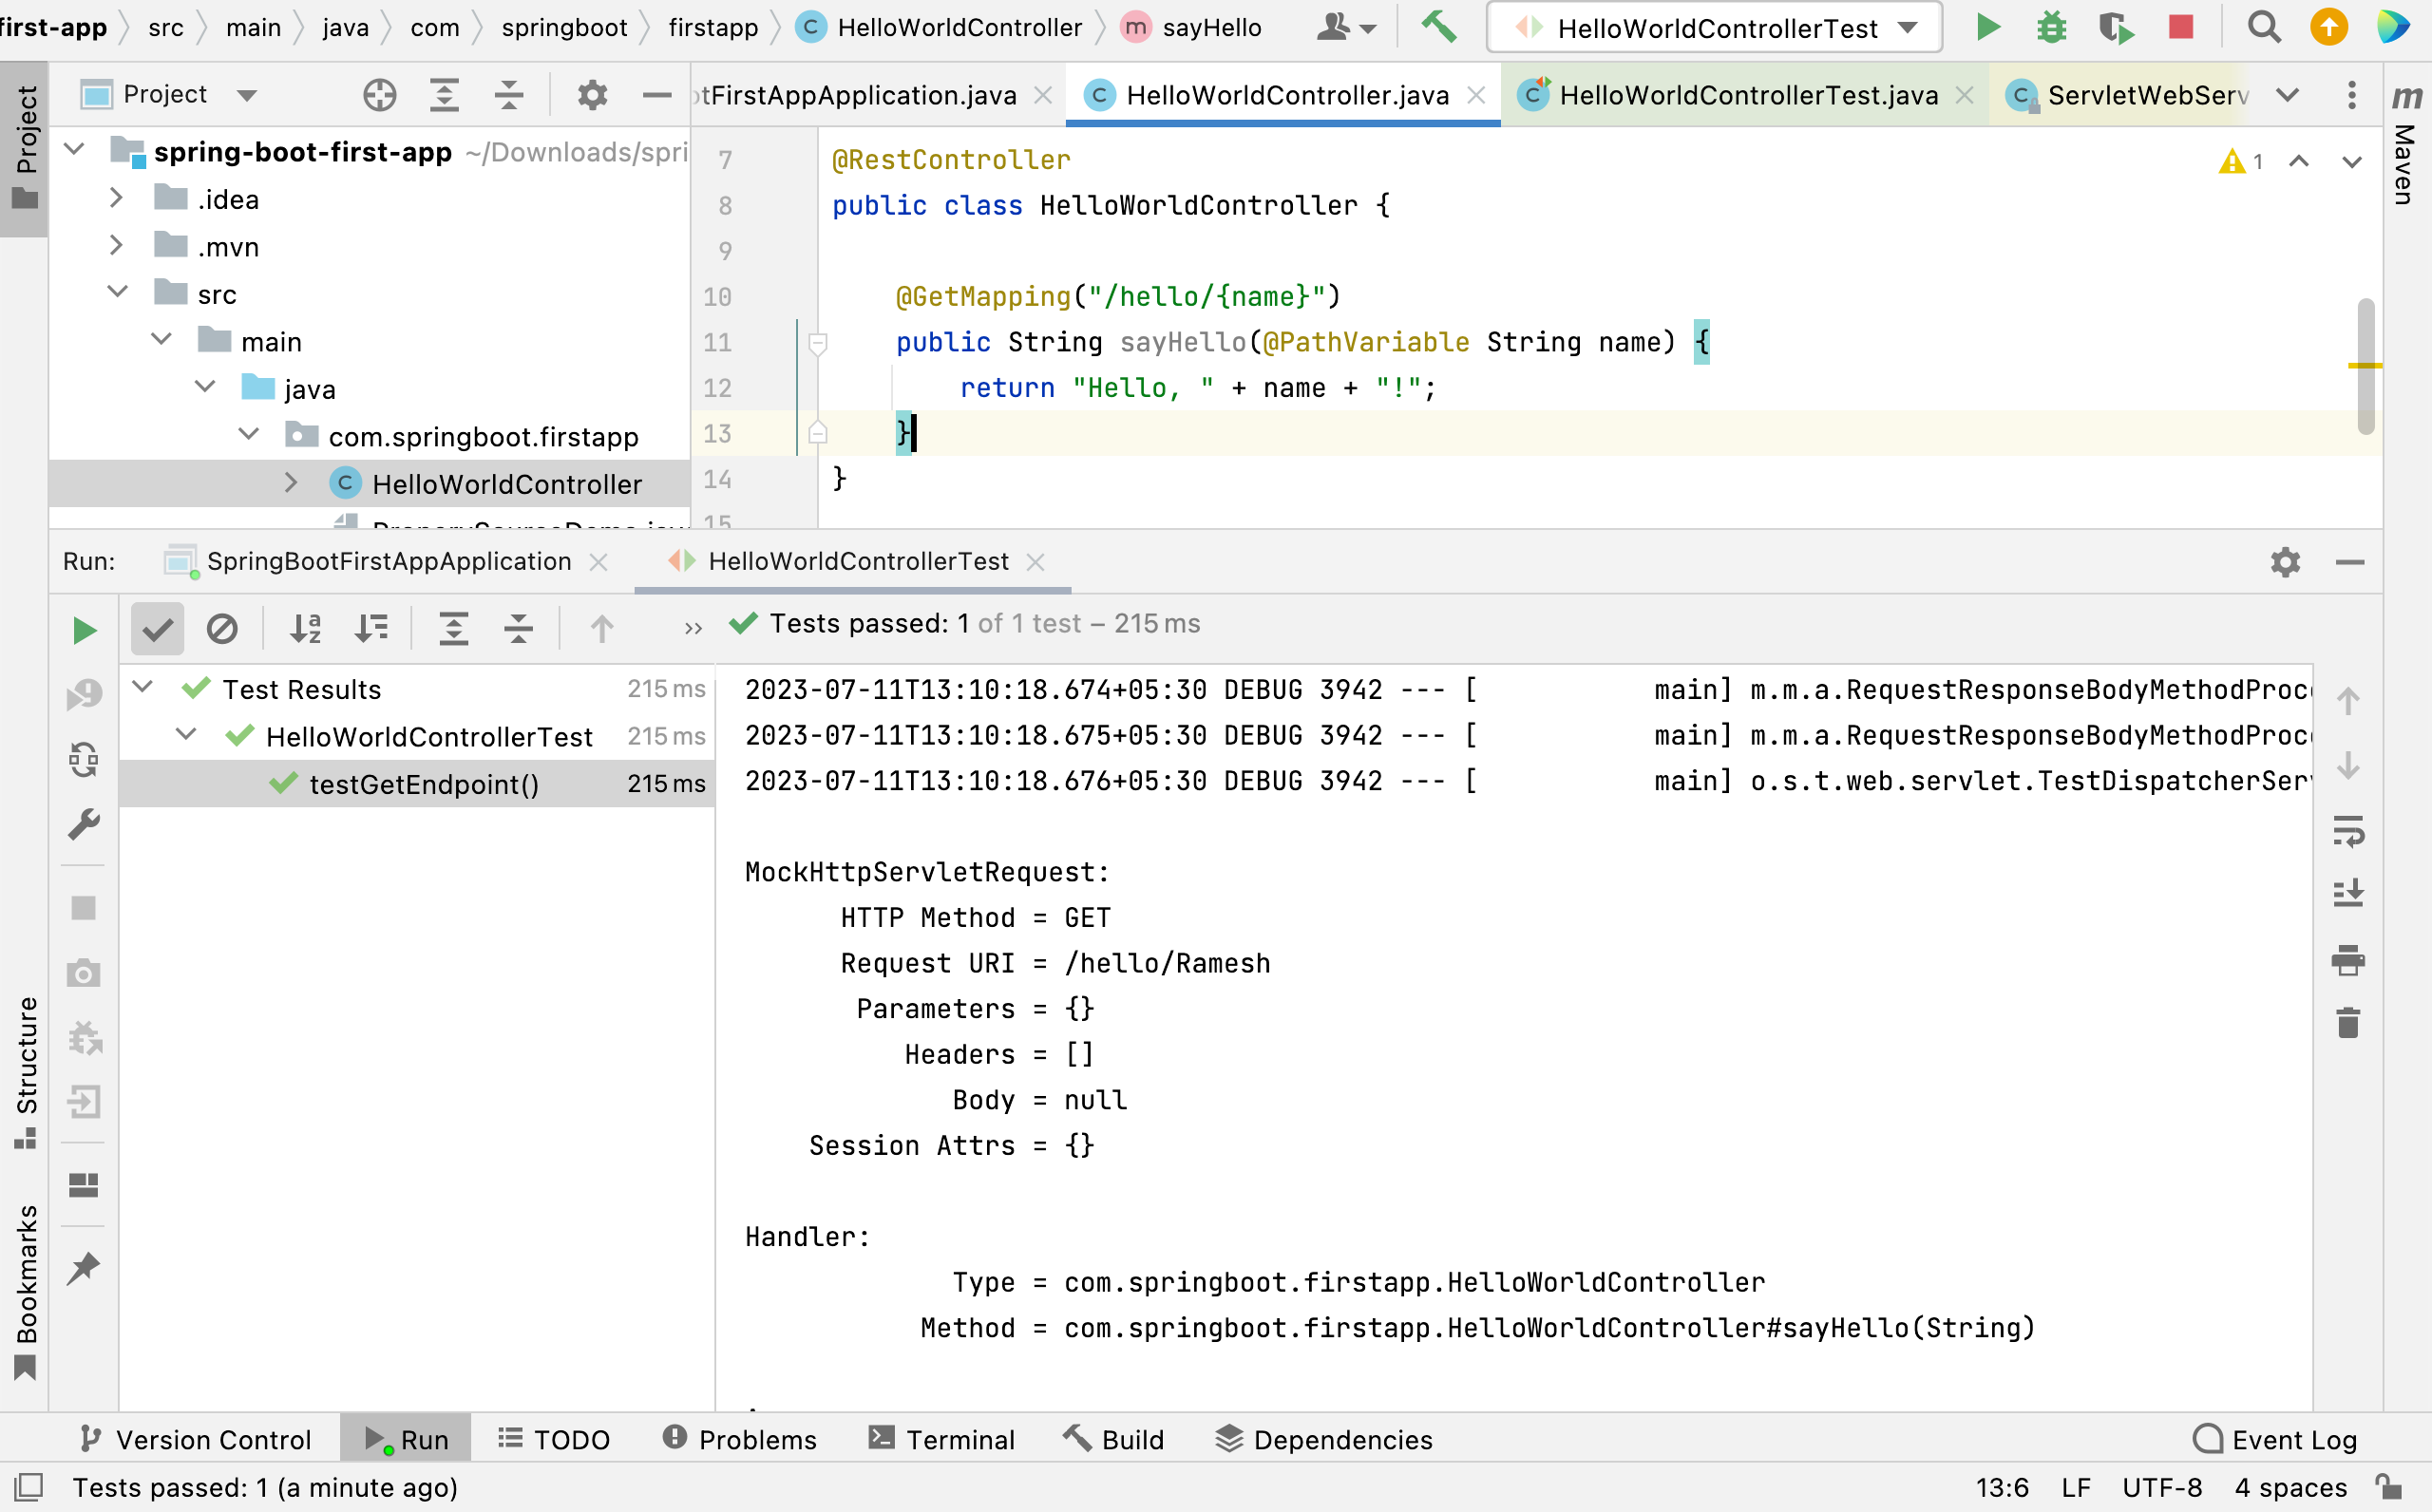Viewport: 2432px width, 1512px height.
Task: Open the Dependencies tool window
Action: click(x=1324, y=1439)
